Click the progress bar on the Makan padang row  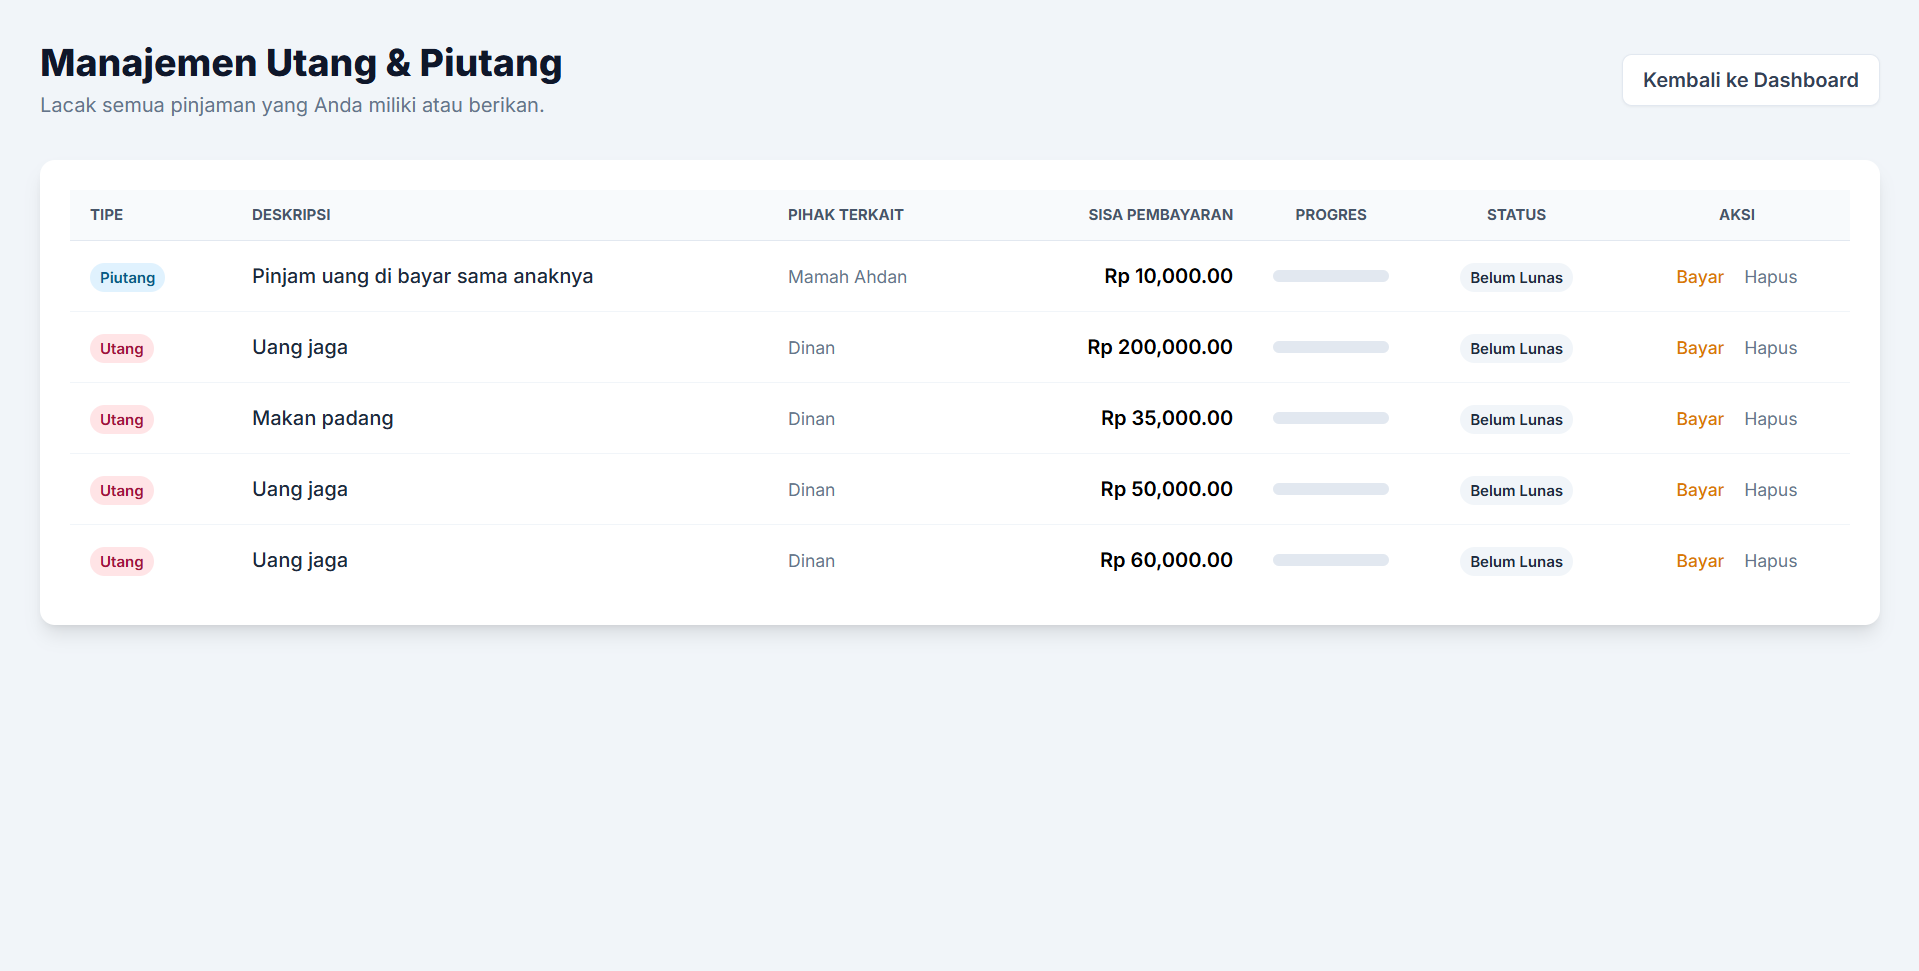[1330, 418]
